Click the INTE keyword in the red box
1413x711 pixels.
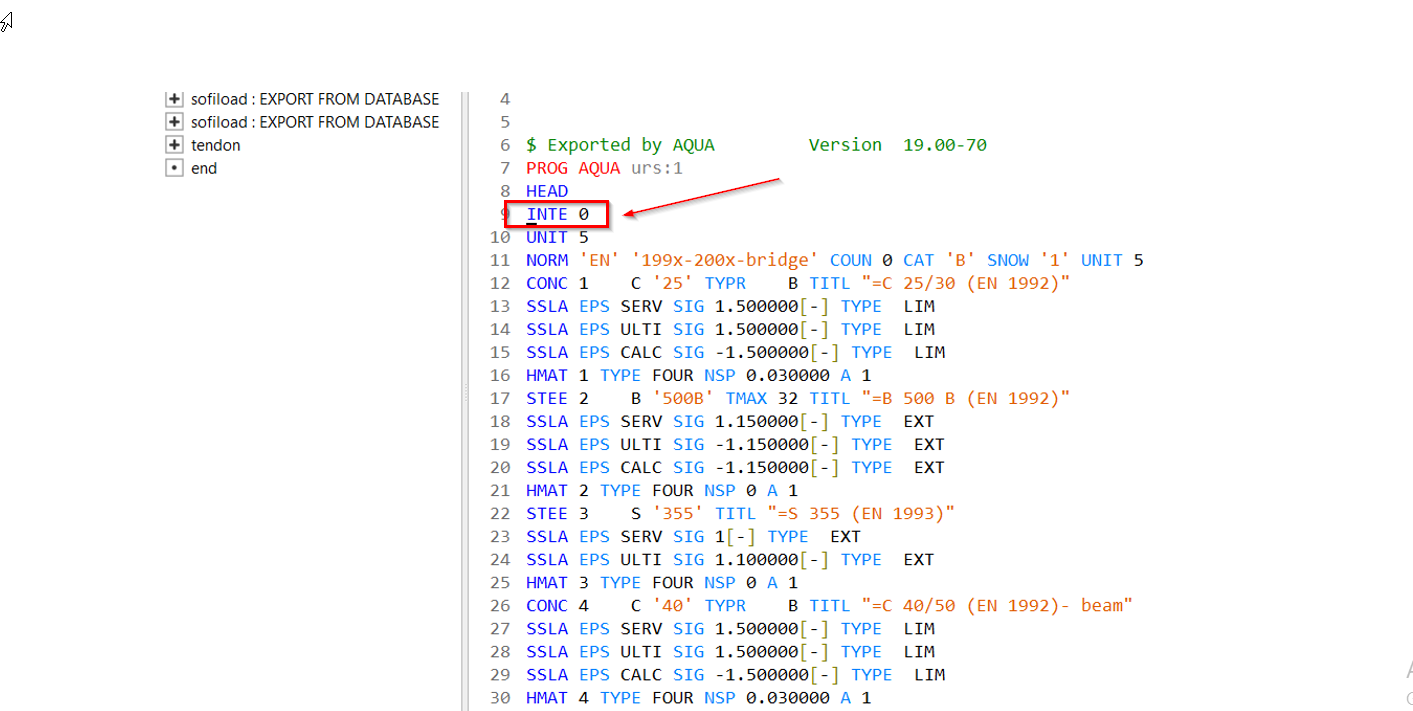coord(546,214)
